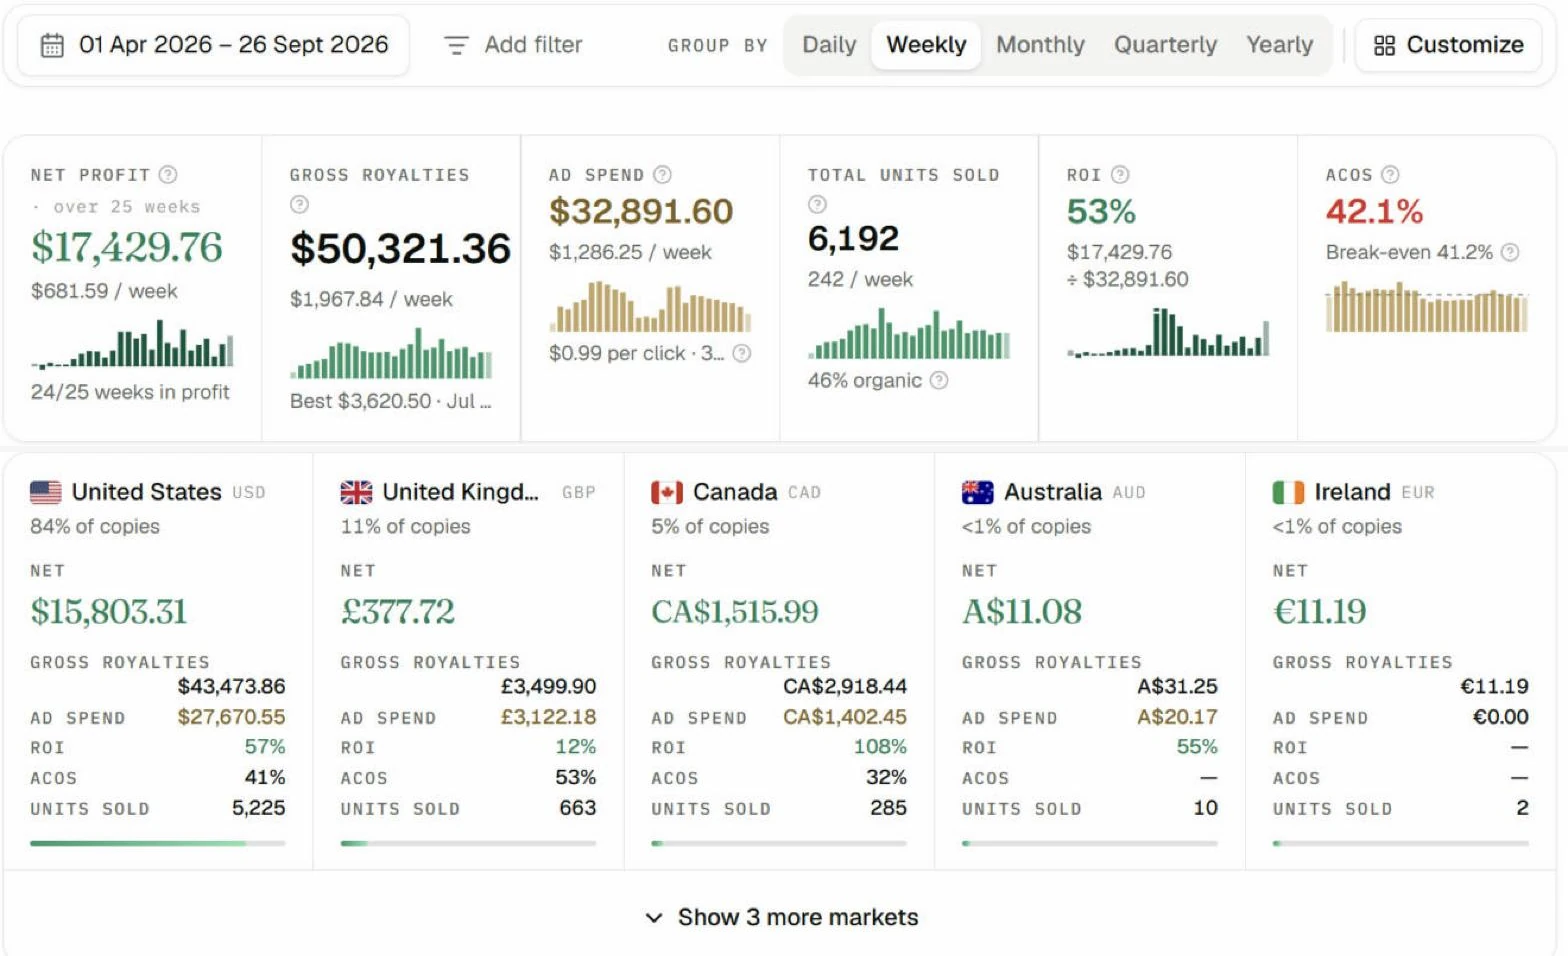Click the ACOS weekly bar chart

[1427, 307]
